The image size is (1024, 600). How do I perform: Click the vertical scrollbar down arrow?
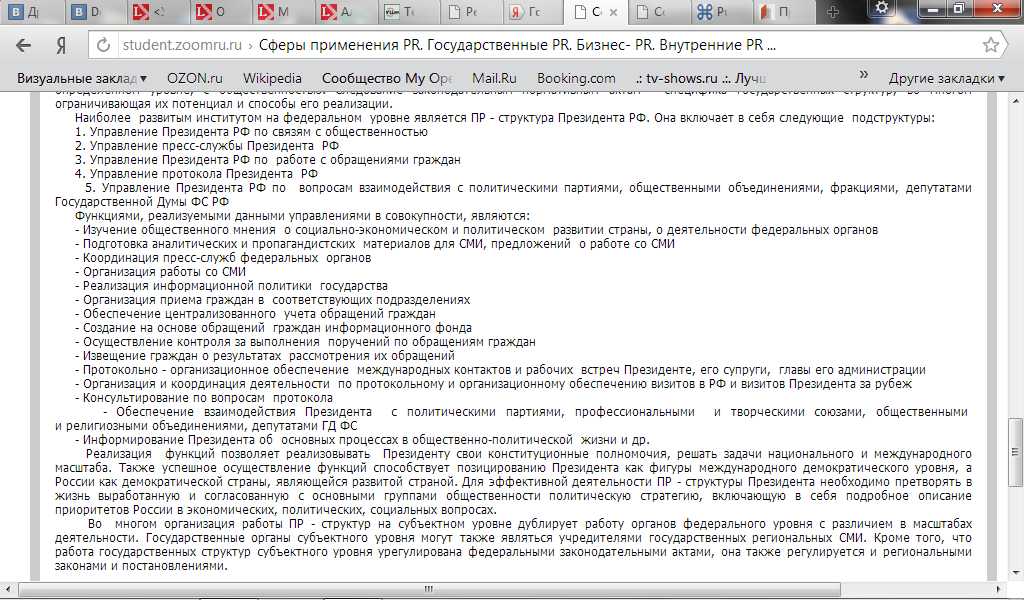(1016, 573)
